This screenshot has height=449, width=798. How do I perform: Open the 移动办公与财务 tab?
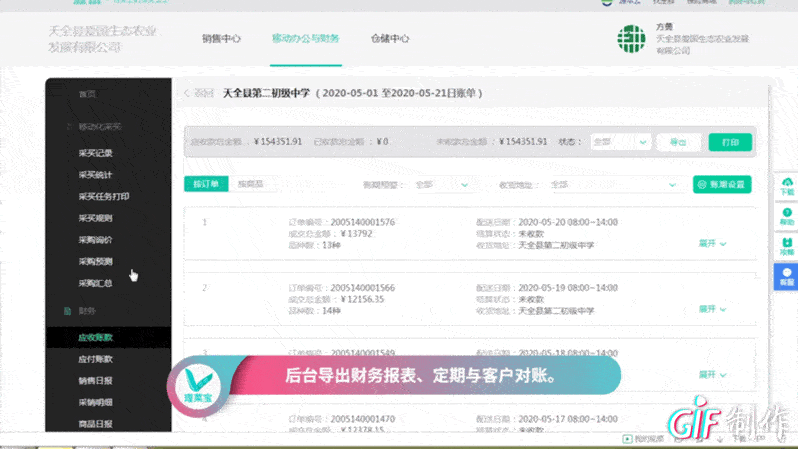point(305,39)
